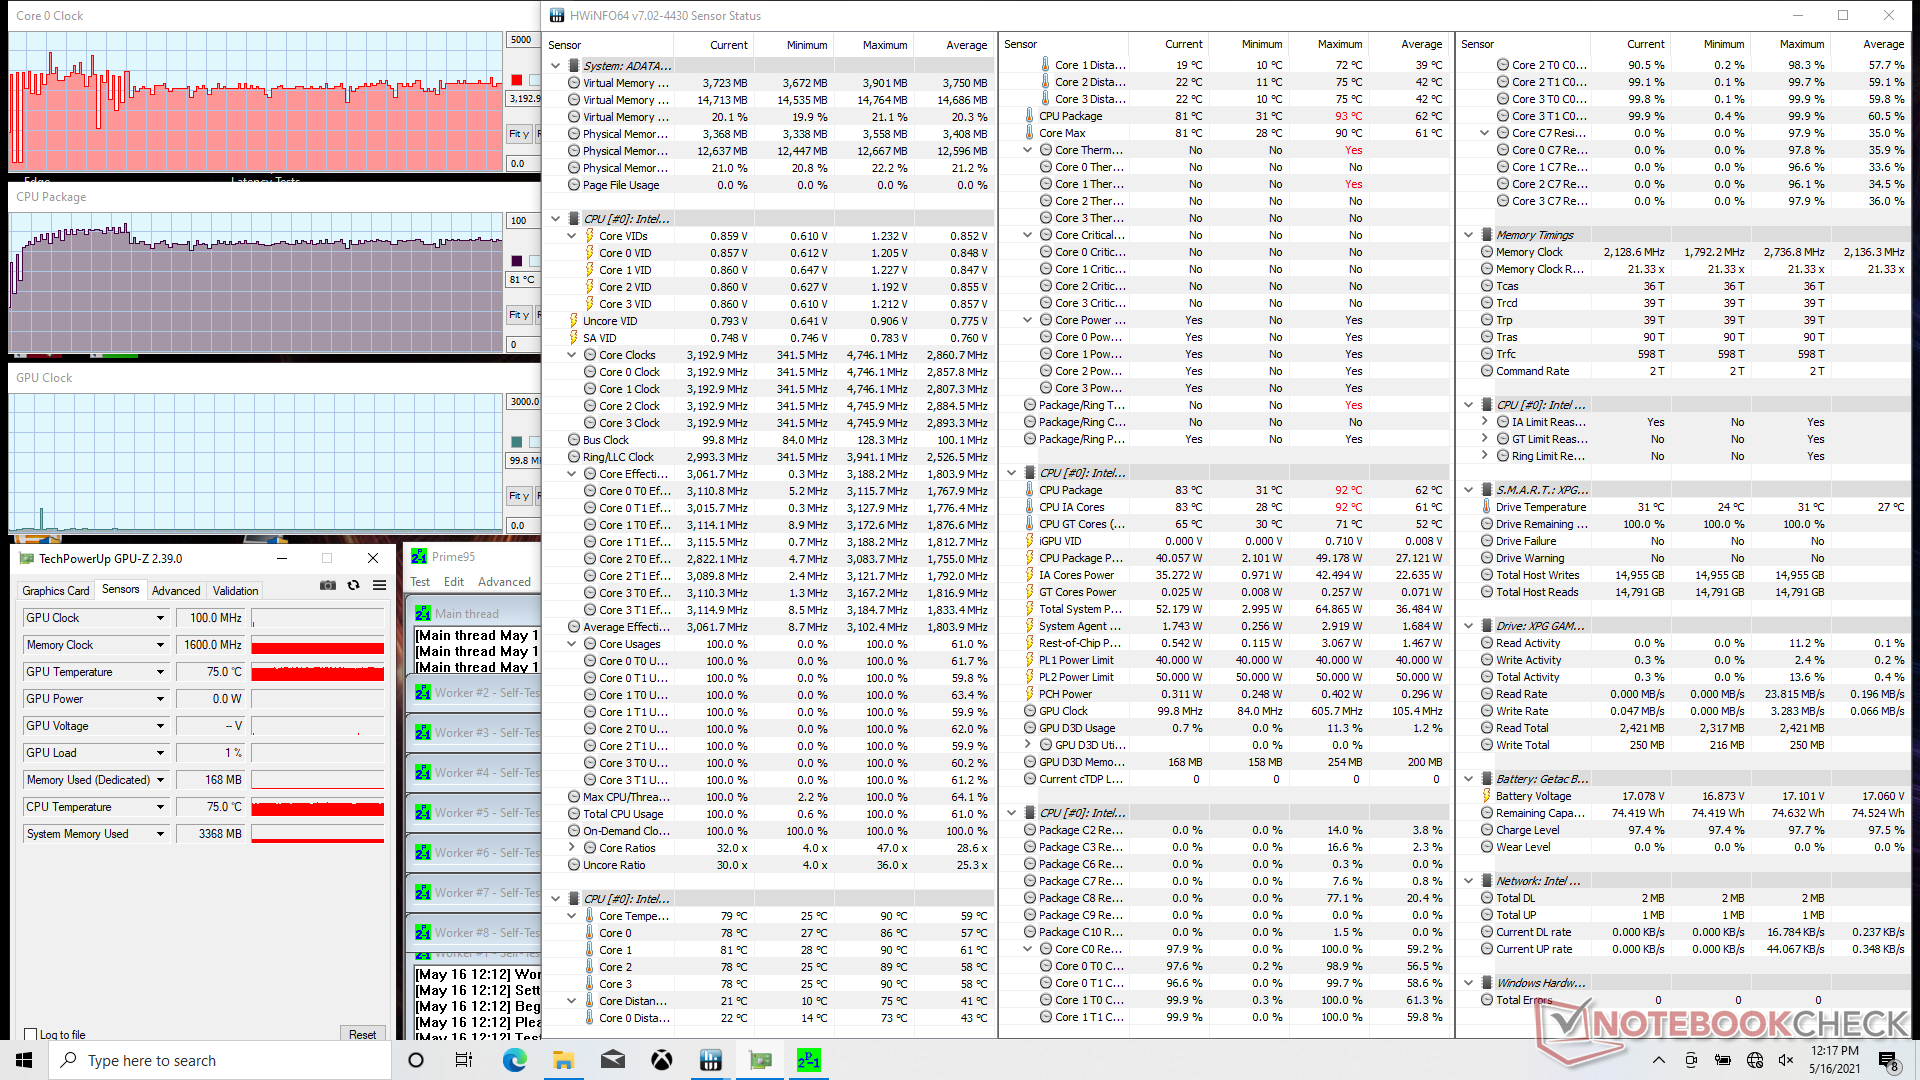Click the purple color swatch in CPU Package graph
Image resolution: width=1920 pixels, height=1080 pixels.
(x=517, y=261)
